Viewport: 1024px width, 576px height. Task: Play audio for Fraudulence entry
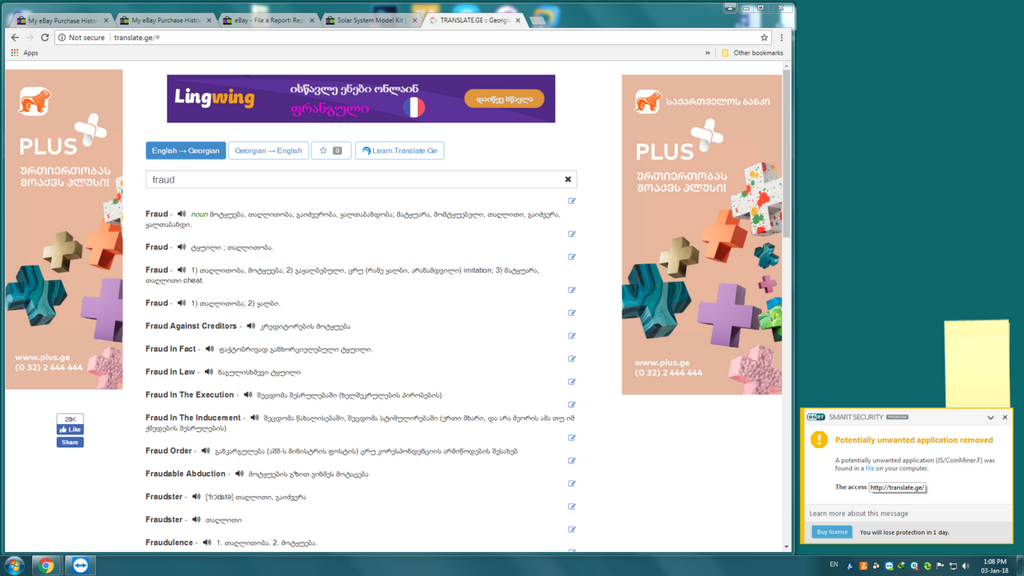coord(207,542)
